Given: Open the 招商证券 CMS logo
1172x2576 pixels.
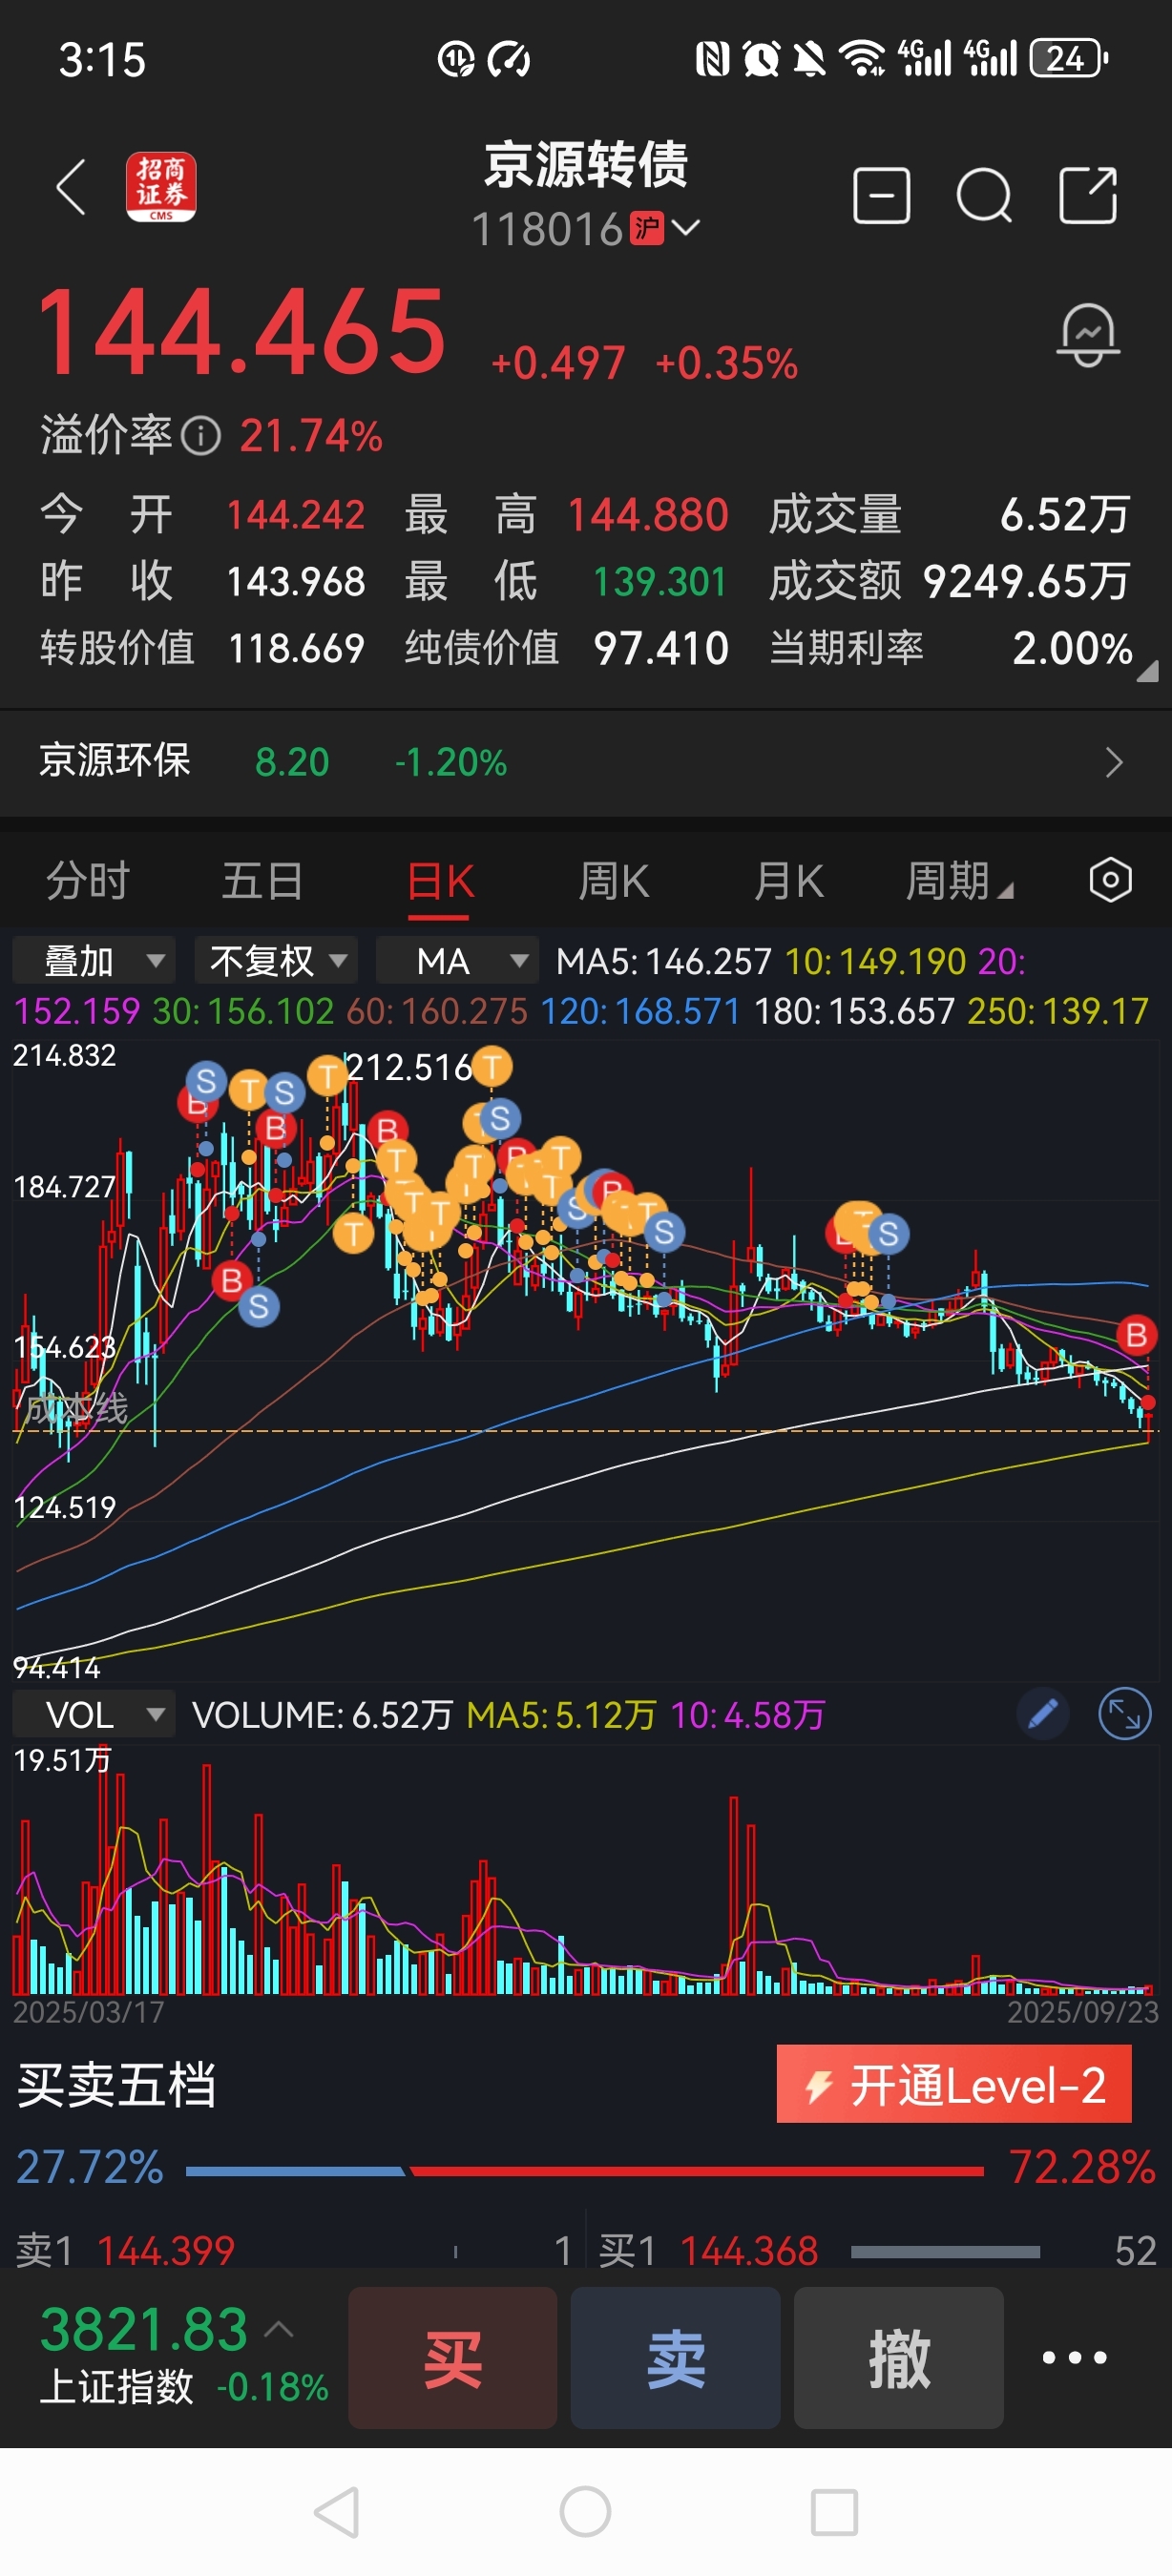Looking at the screenshot, I should click(161, 187).
